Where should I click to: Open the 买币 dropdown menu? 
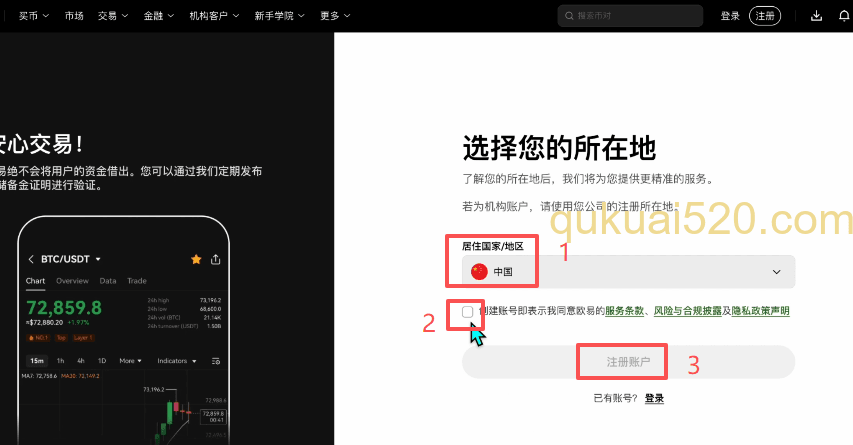[x=34, y=16]
